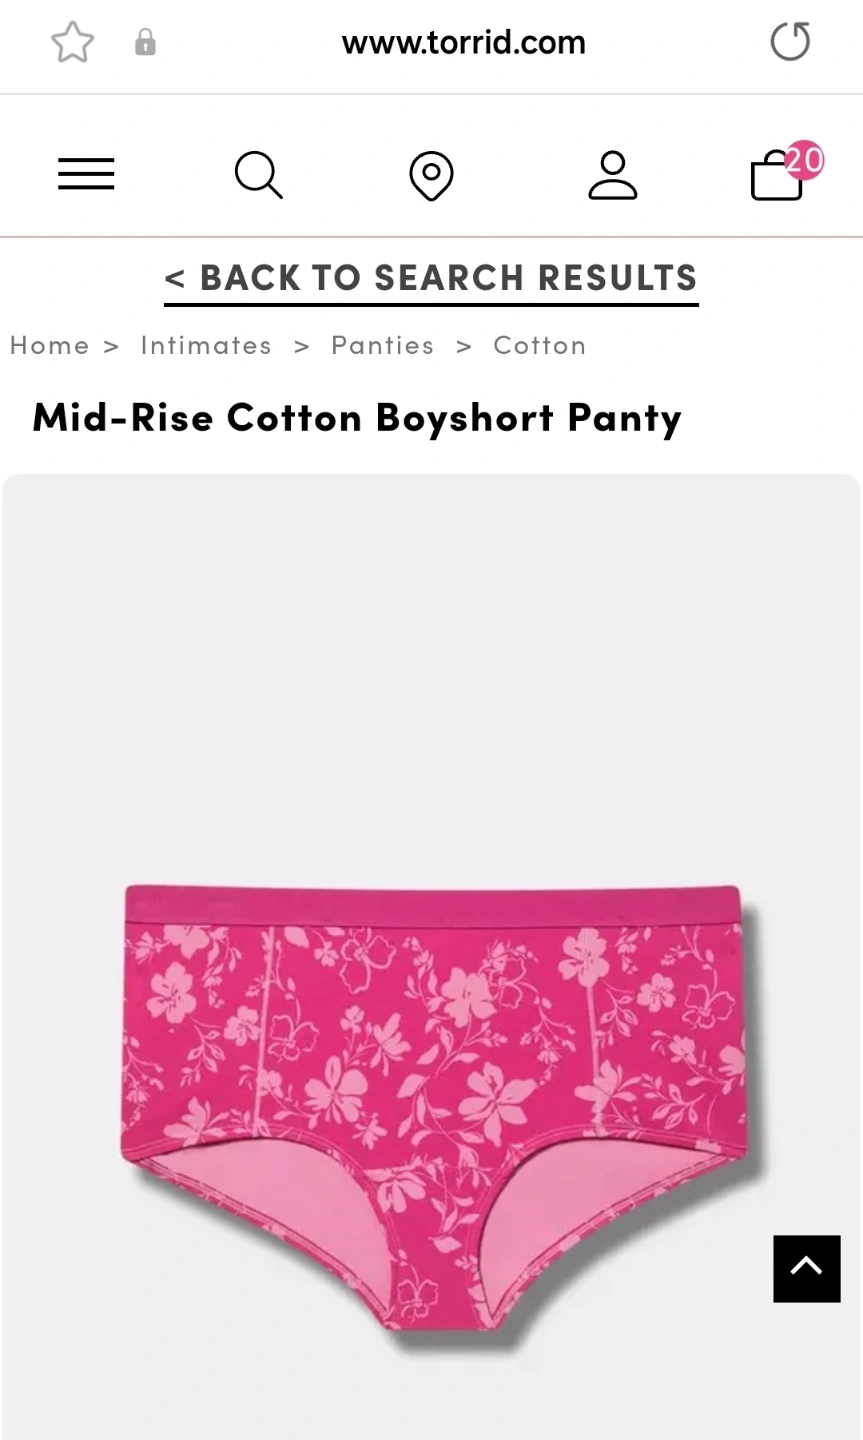Open the Panties breadcrumb category

[x=383, y=345]
